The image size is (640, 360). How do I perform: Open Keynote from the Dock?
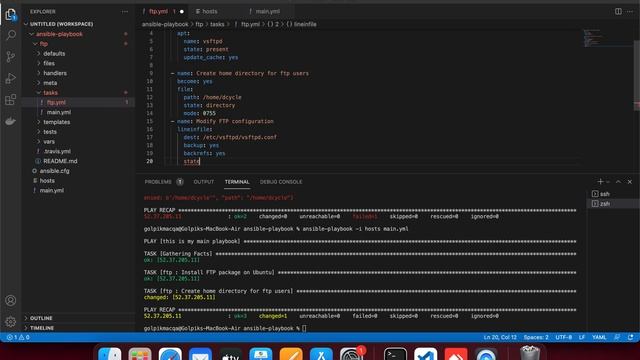(260, 355)
